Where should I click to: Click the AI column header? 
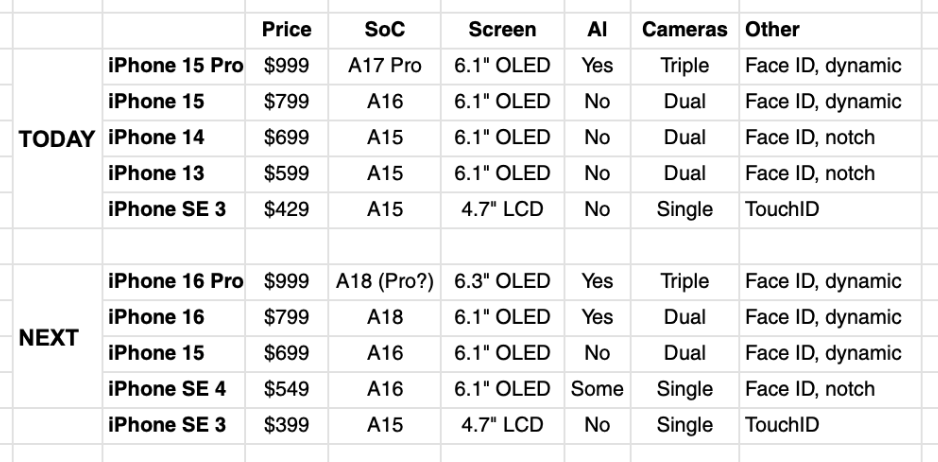pos(597,30)
